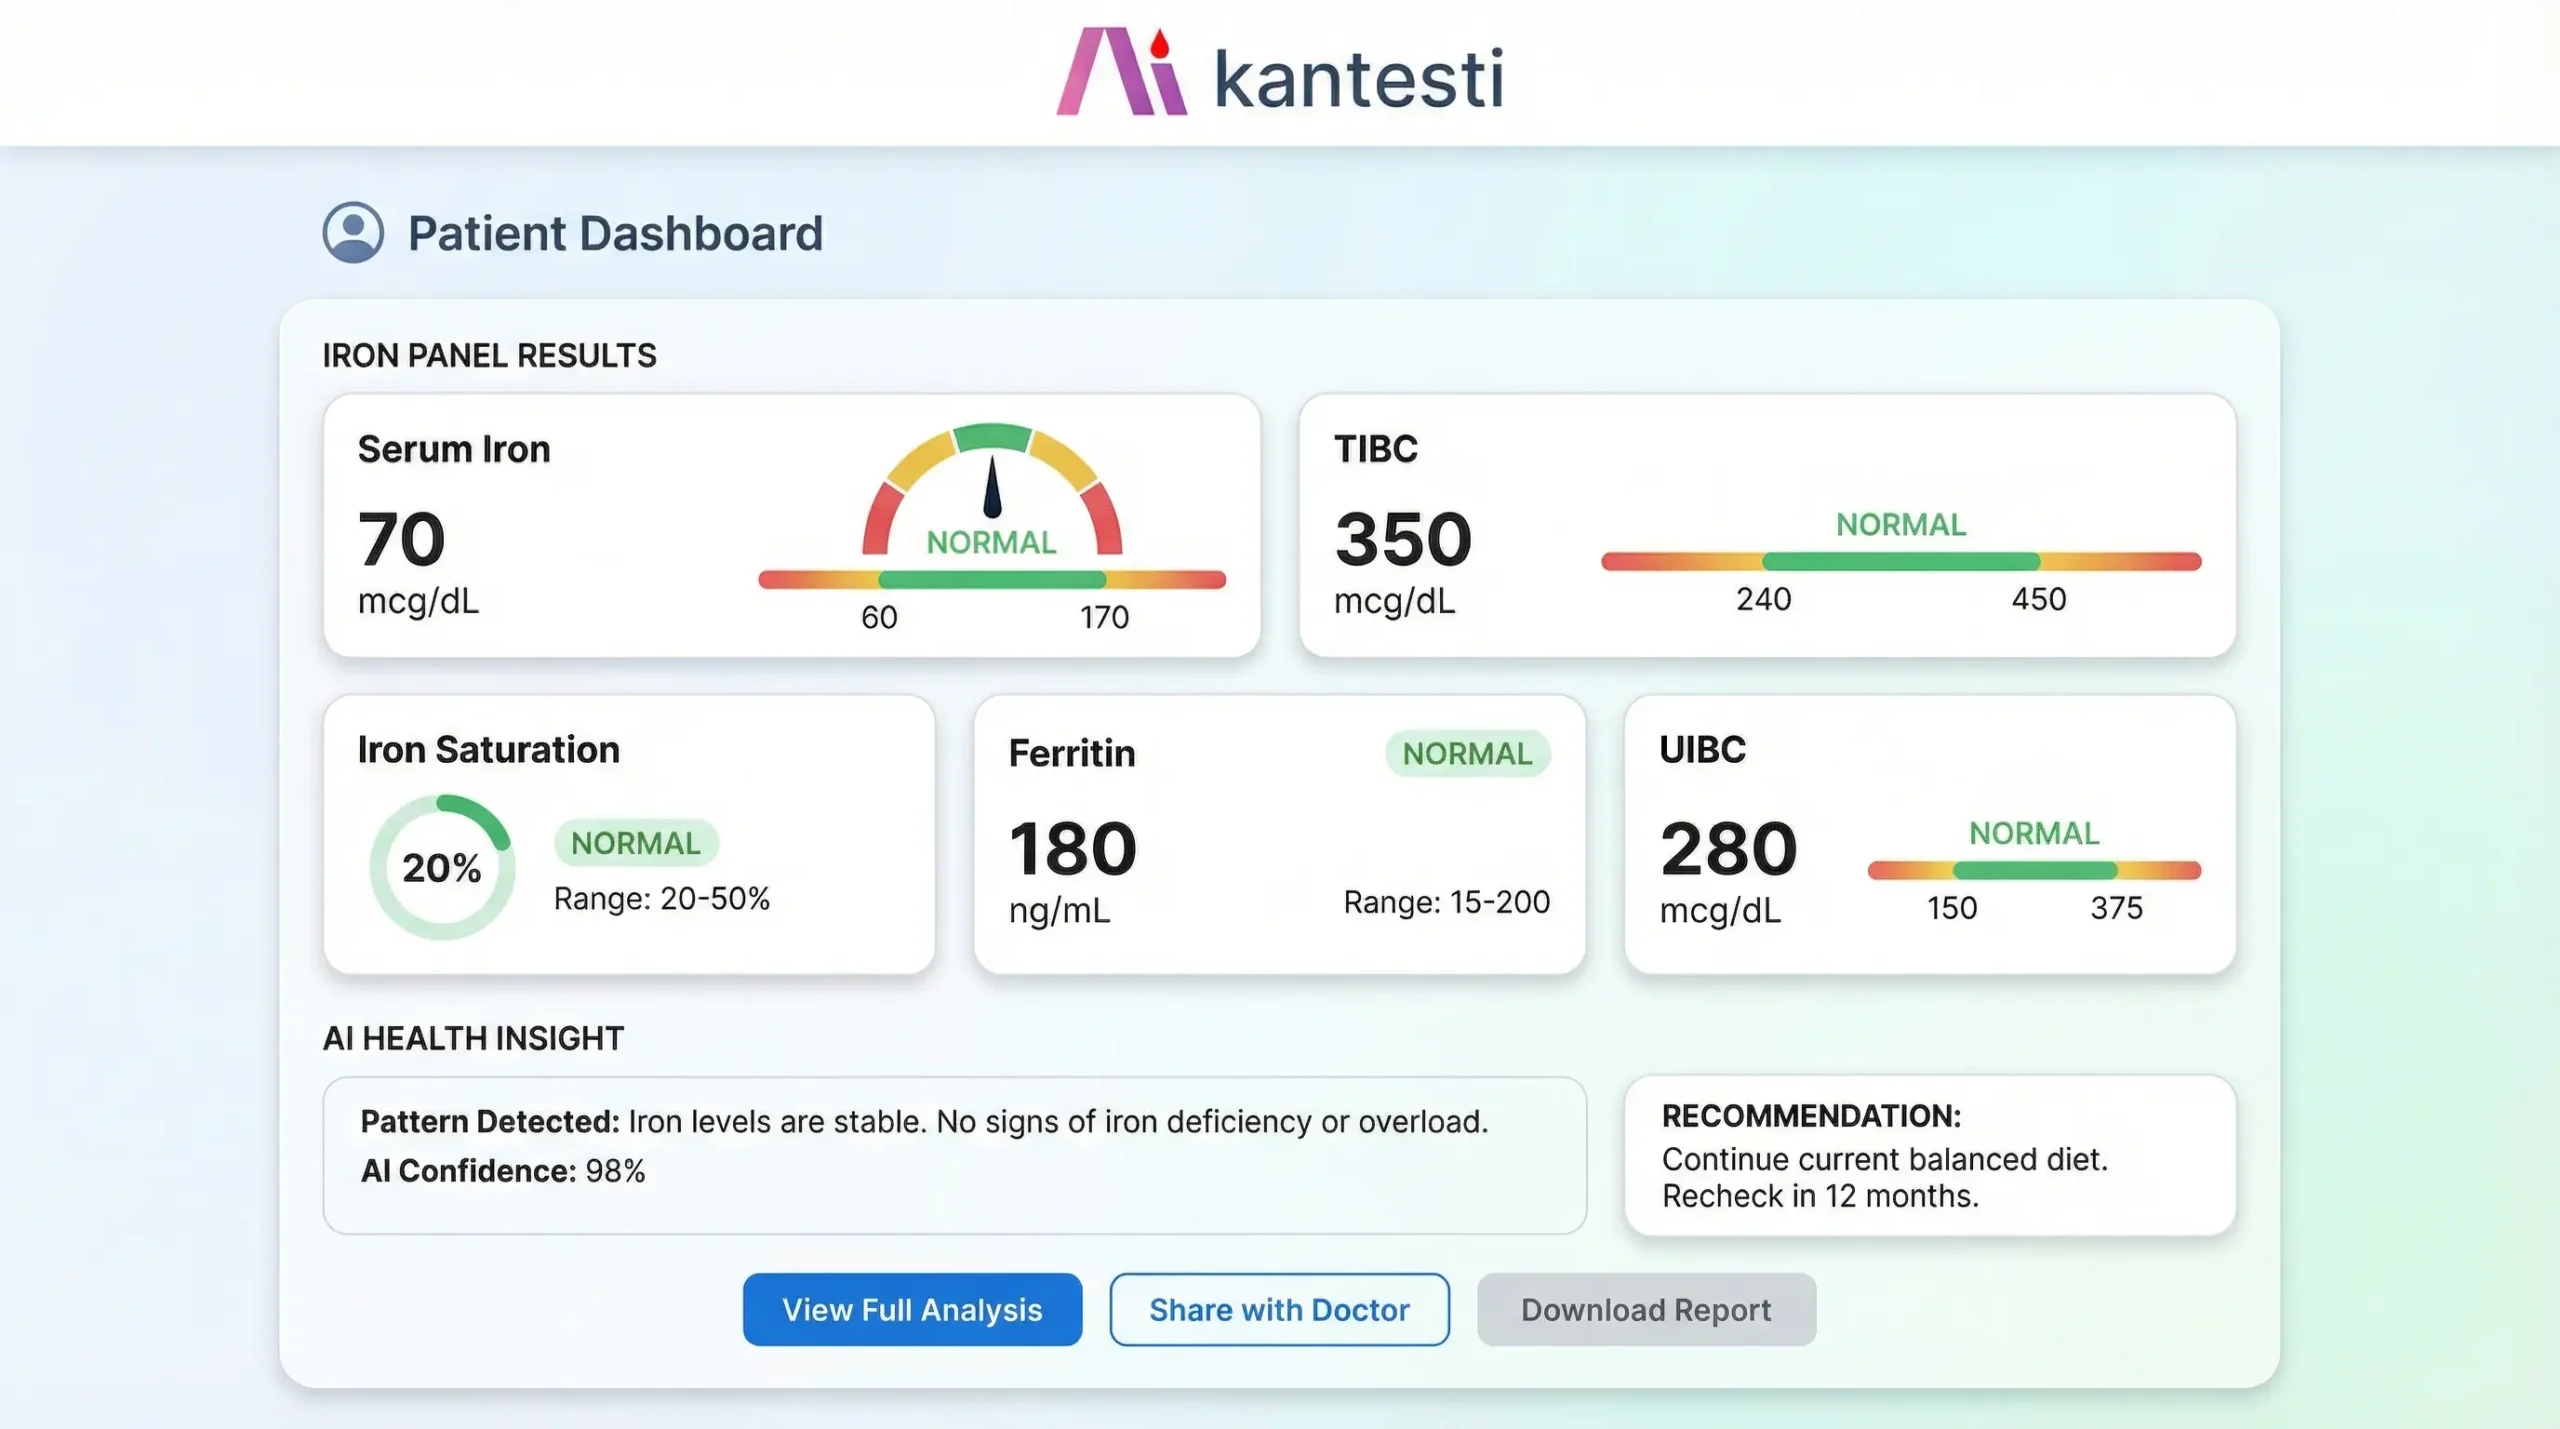Click the TIBC range bar
The height and width of the screenshot is (1429, 2560).
[1901, 561]
